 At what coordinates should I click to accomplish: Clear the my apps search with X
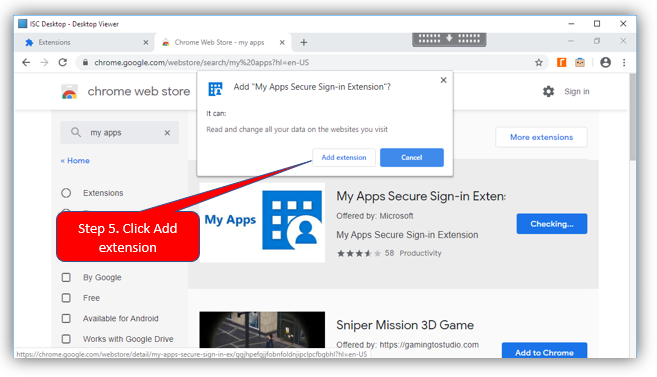pyautogui.click(x=167, y=133)
